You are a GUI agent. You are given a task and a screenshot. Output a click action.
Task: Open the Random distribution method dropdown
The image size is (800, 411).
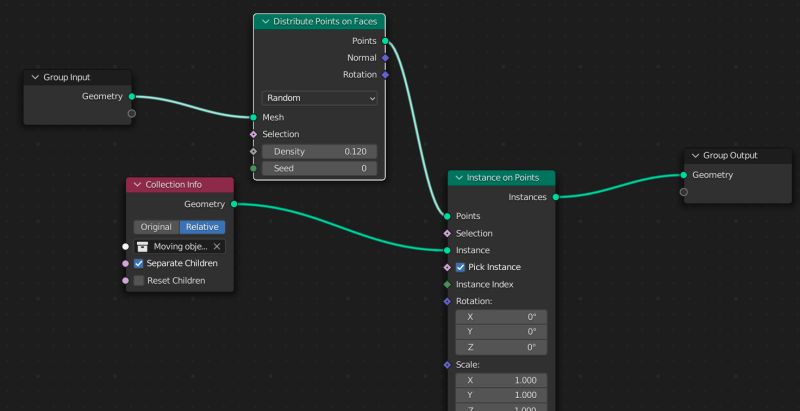[320, 98]
